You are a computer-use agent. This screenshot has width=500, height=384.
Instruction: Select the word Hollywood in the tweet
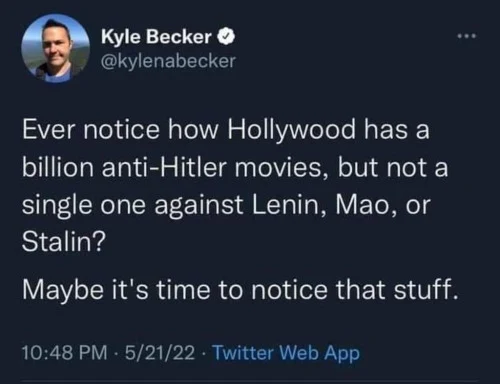coord(292,130)
